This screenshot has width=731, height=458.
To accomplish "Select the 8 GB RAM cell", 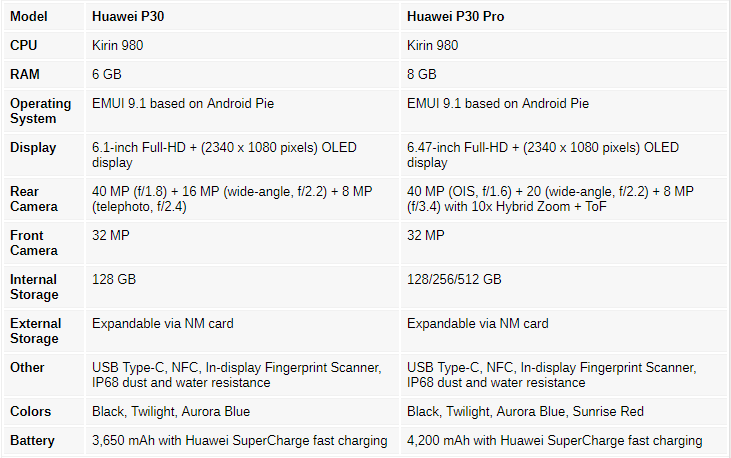I will click(x=422, y=74).
